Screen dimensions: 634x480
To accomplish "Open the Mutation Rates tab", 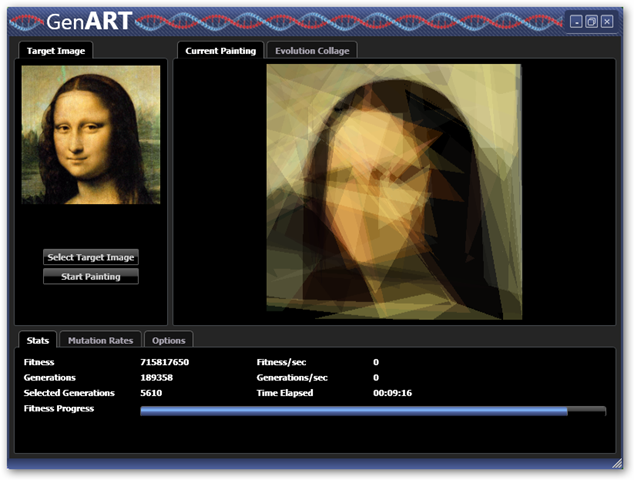I will pos(100,340).
